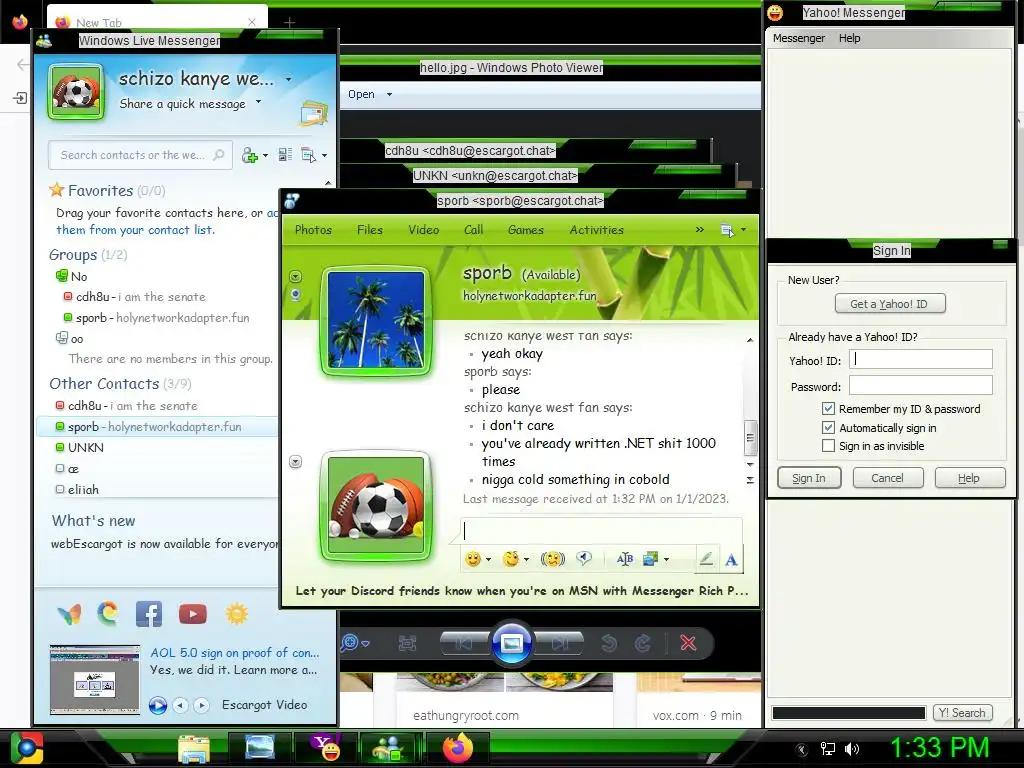Click the swirl icon next to MSN butterfly
1024x768 pixels.
click(x=108, y=614)
